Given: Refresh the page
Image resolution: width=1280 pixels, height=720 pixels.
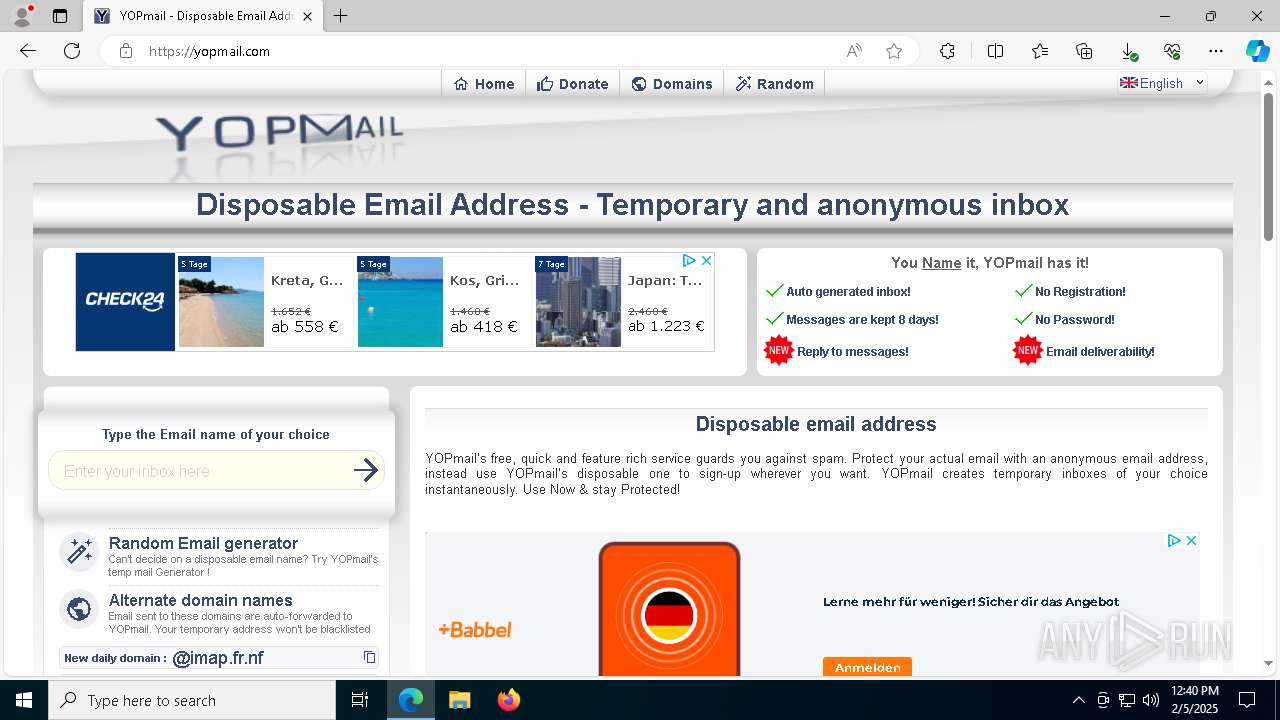Looking at the screenshot, I should pos(72,51).
